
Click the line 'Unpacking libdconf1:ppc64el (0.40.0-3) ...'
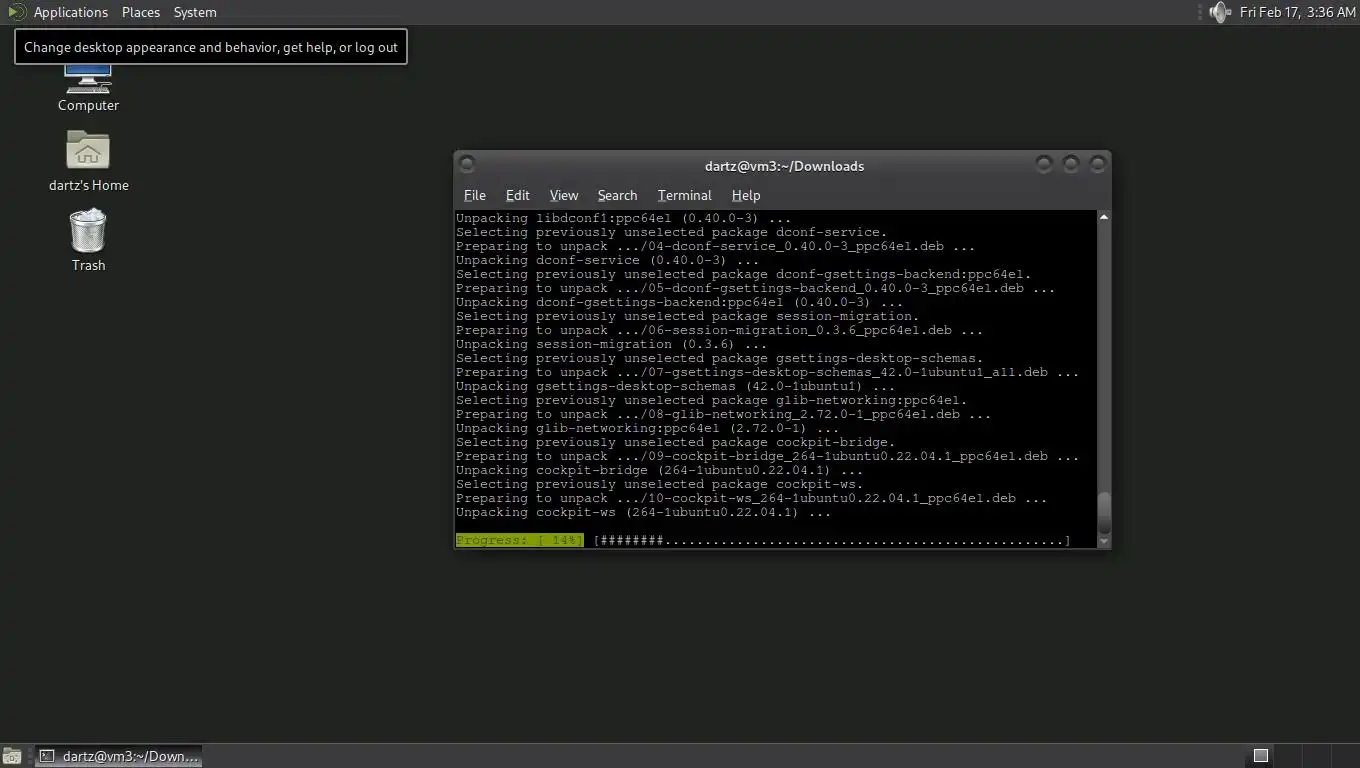(624, 218)
